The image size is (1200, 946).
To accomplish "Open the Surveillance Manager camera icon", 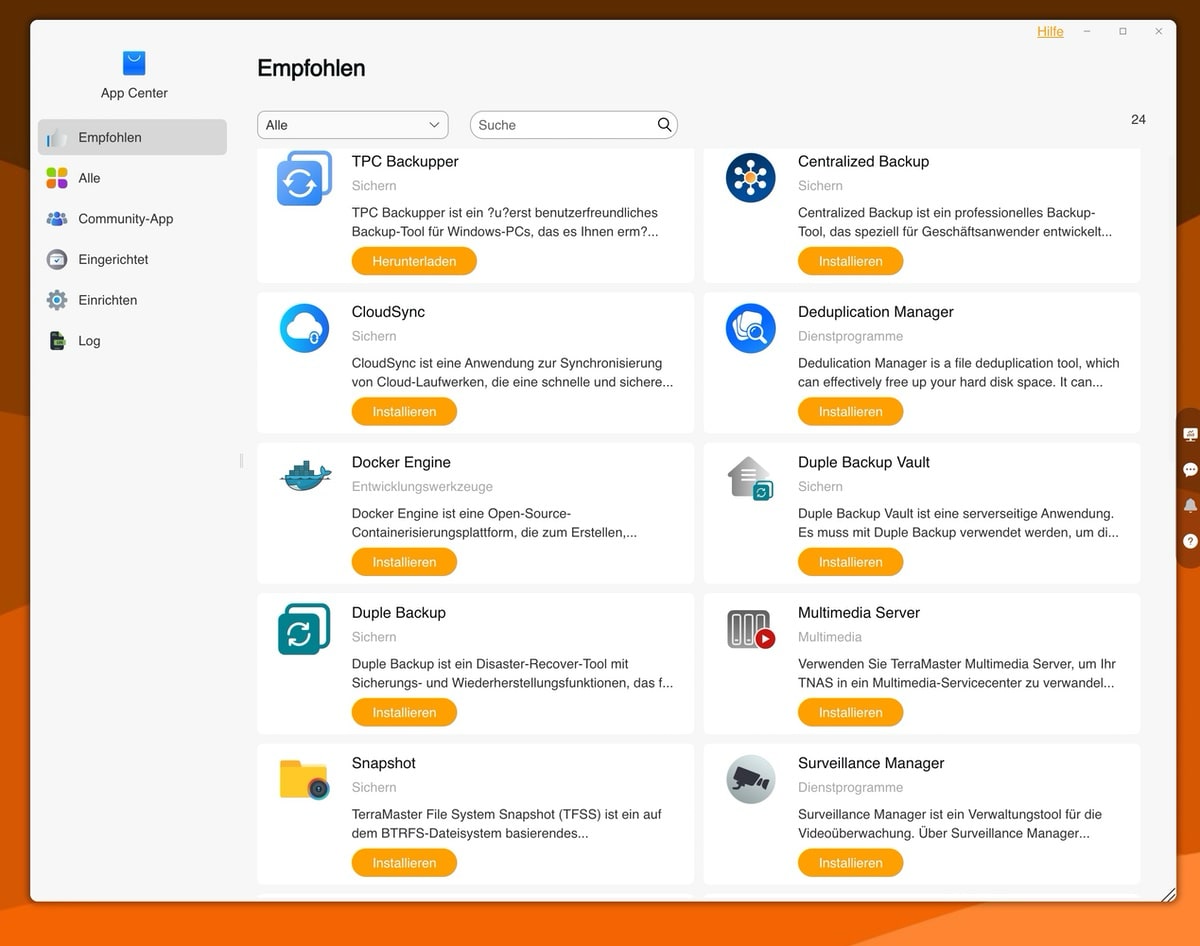I will coord(750,780).
